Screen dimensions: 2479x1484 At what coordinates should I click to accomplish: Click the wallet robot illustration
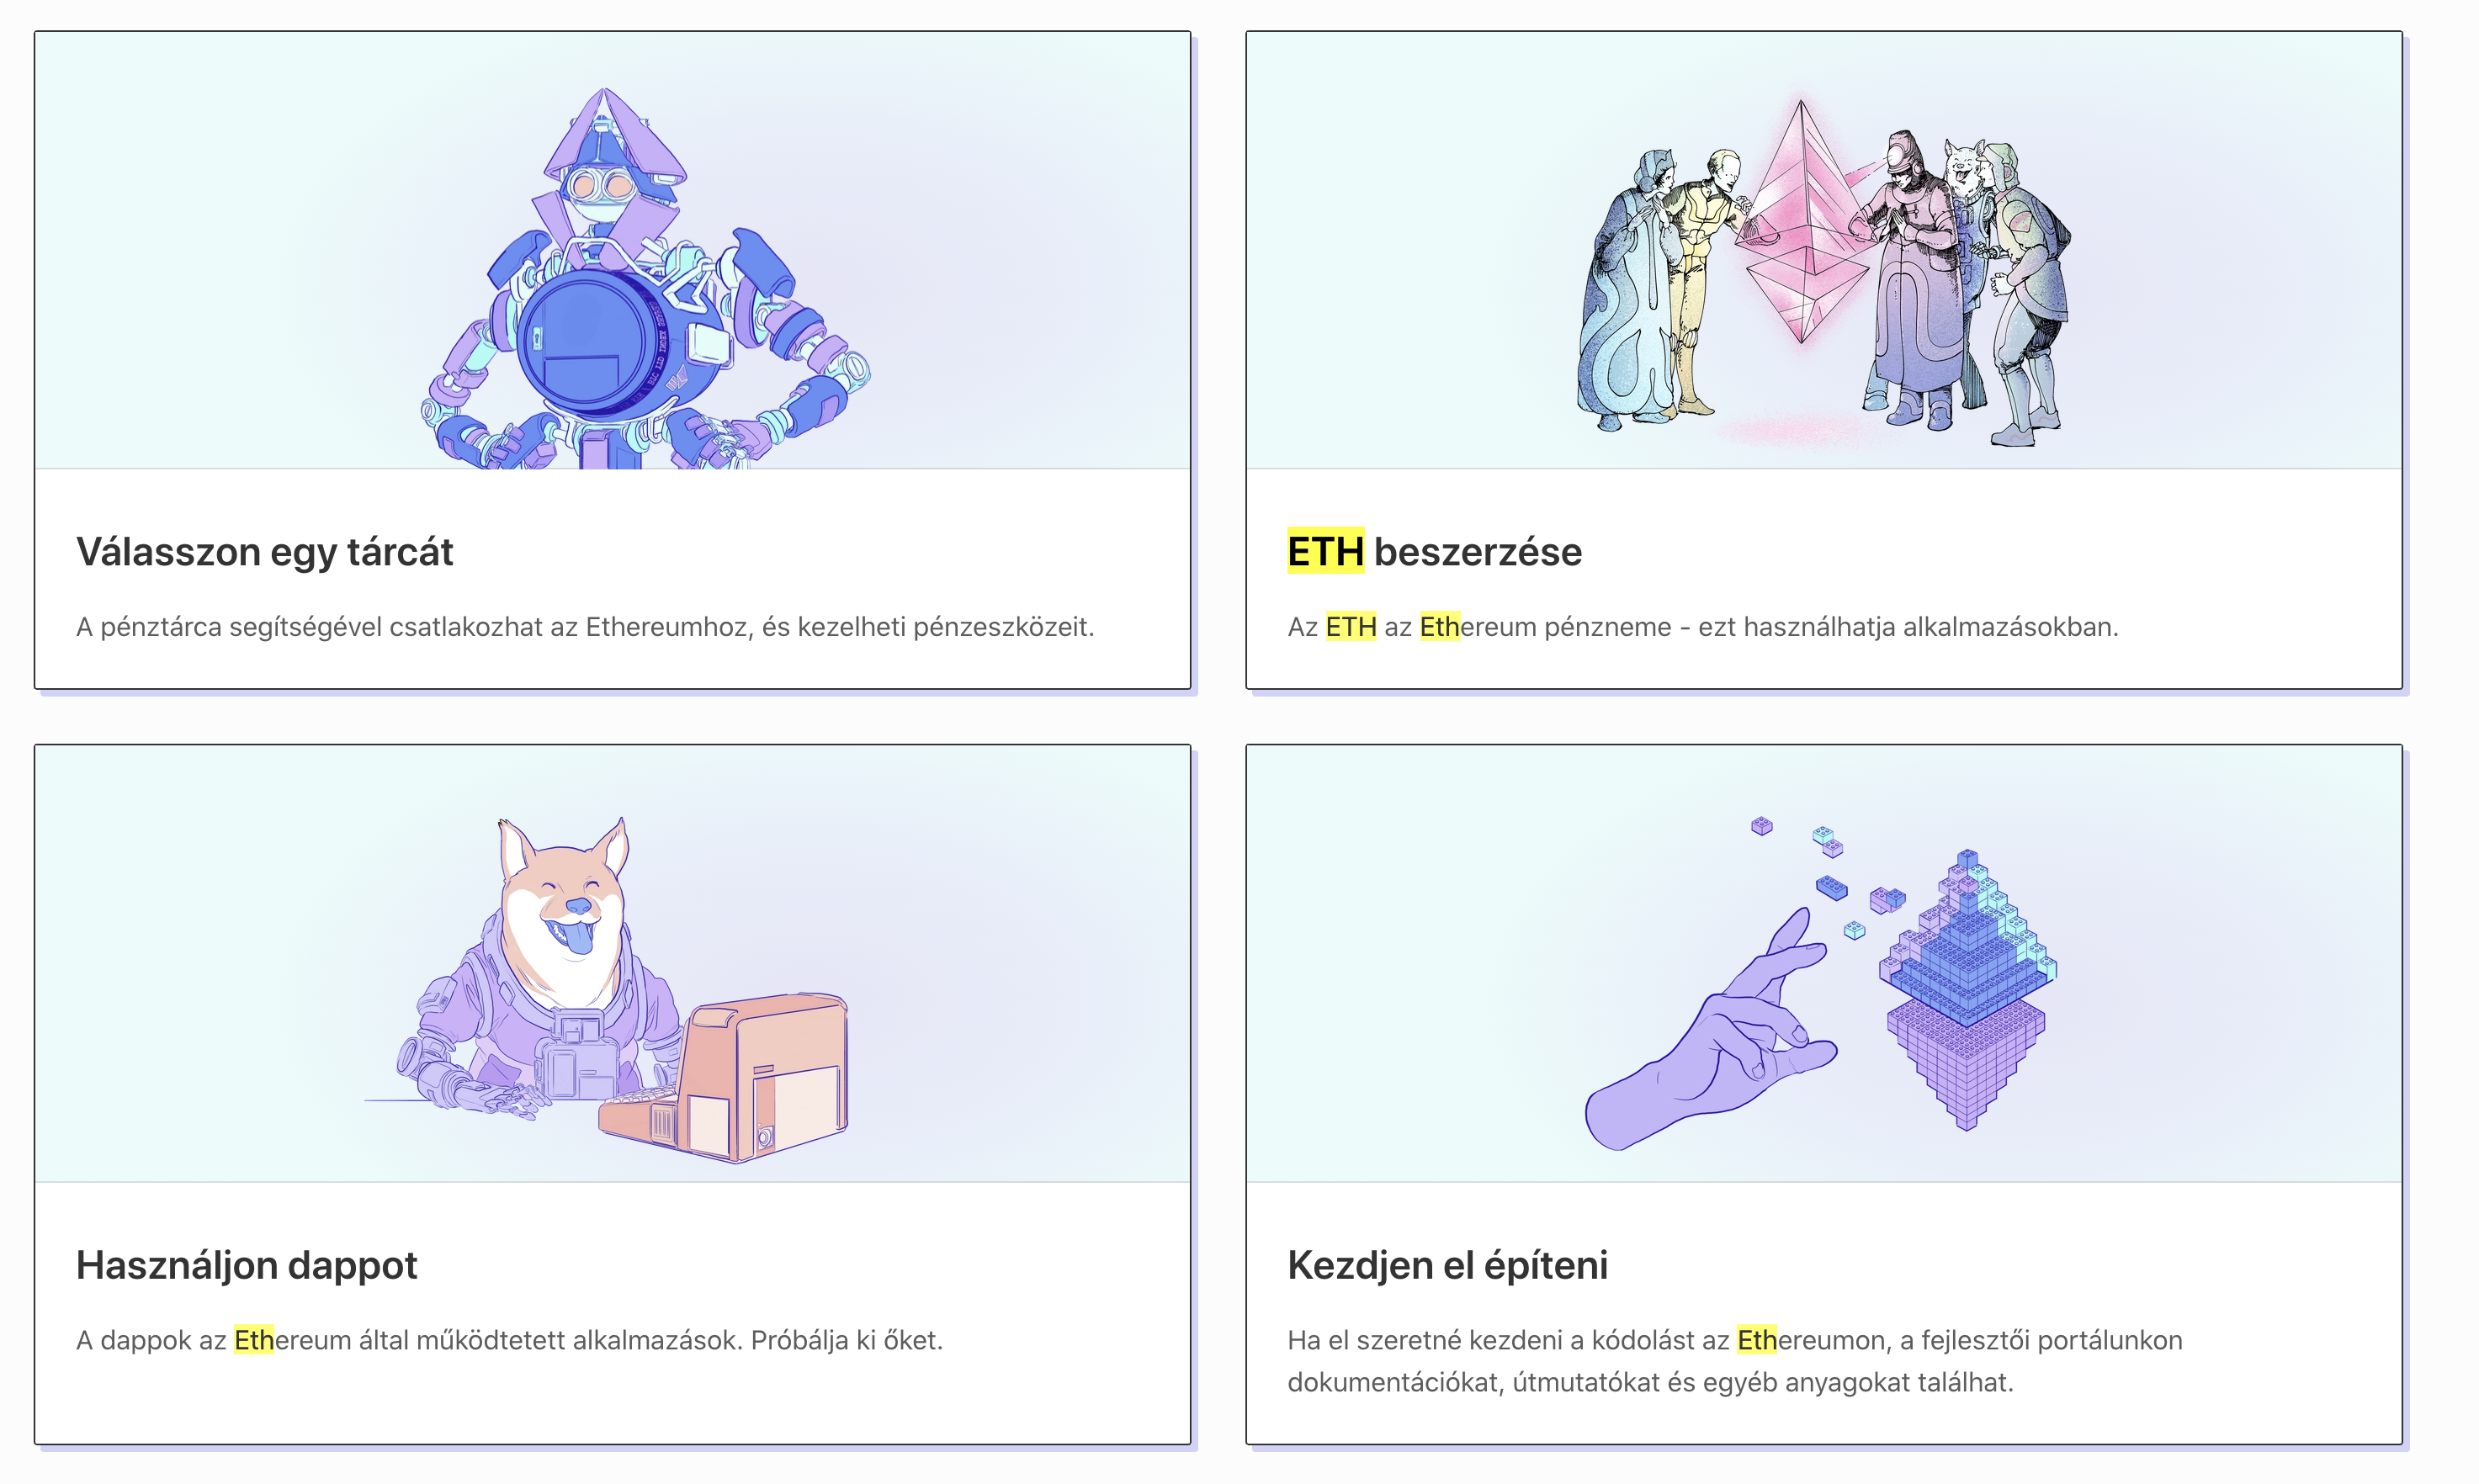(x=646, y=278)
